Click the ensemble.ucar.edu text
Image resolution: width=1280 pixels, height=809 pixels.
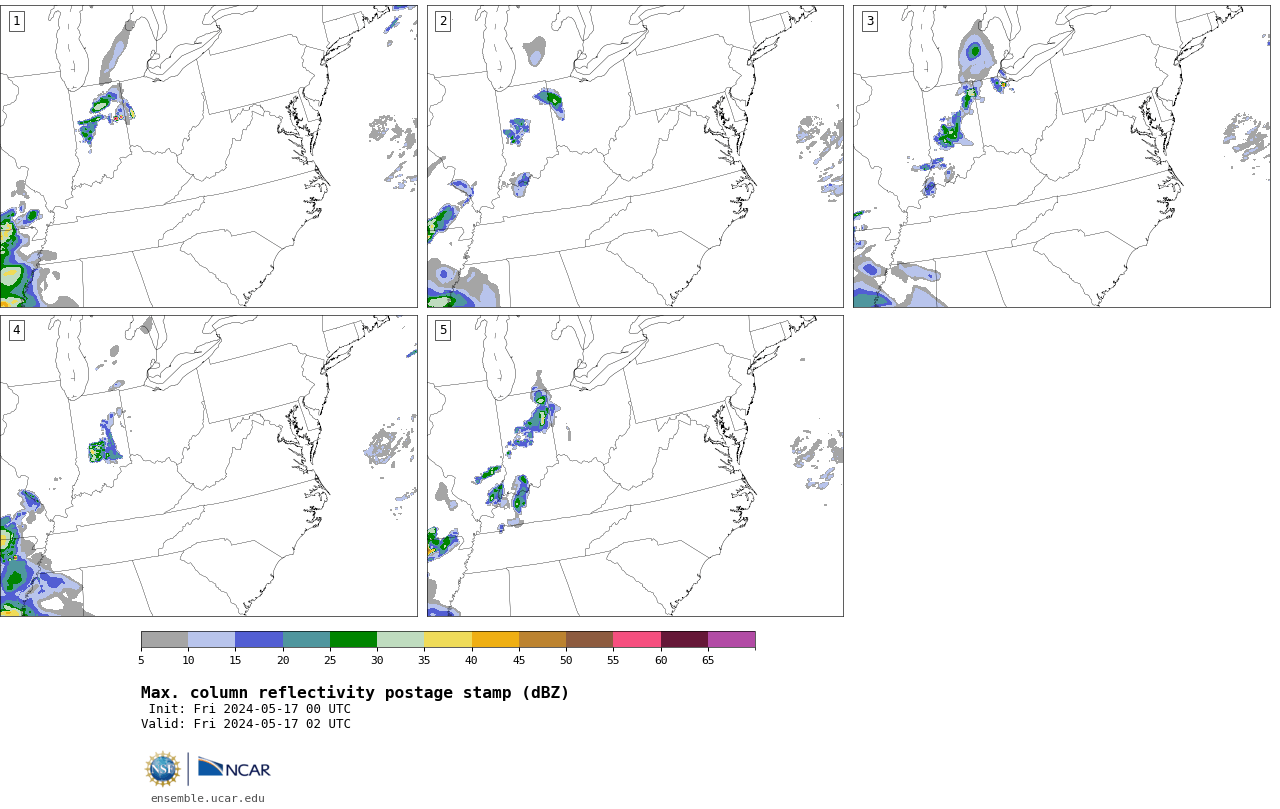[207, 798]
